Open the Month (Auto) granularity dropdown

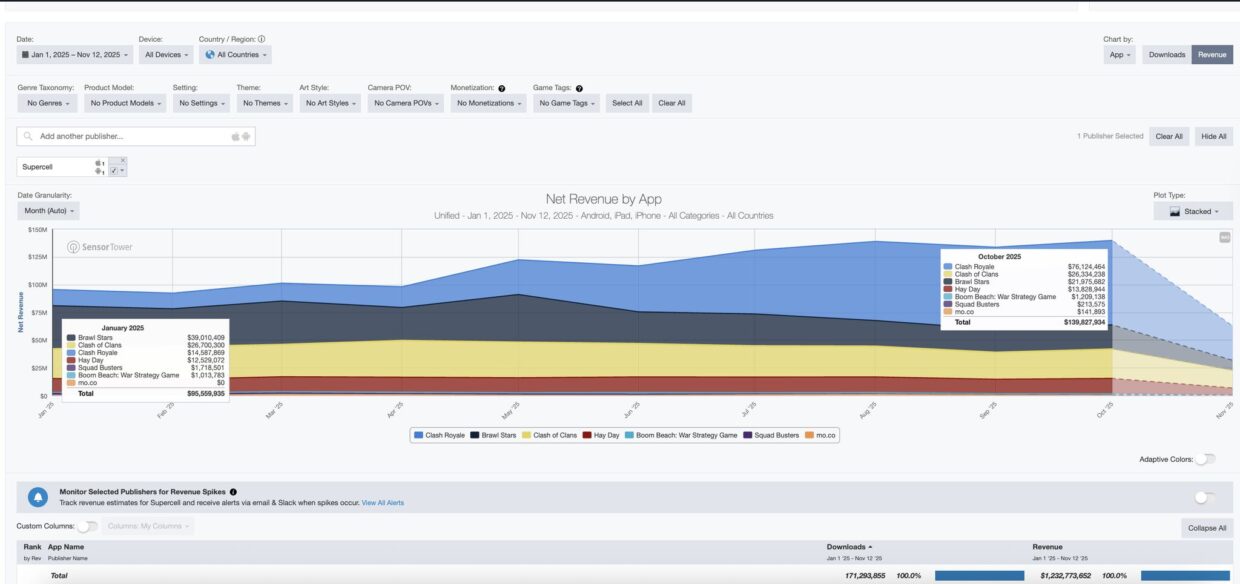[48, 211]
